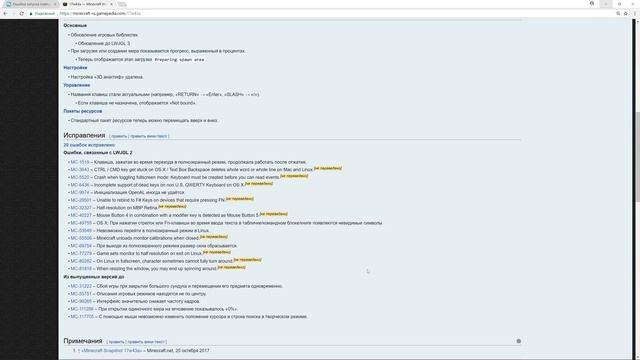640x360 pixels.
Task: Click the 'Preparing spawn area' code text
Action: pyautogui.click(x=179, y=60)
